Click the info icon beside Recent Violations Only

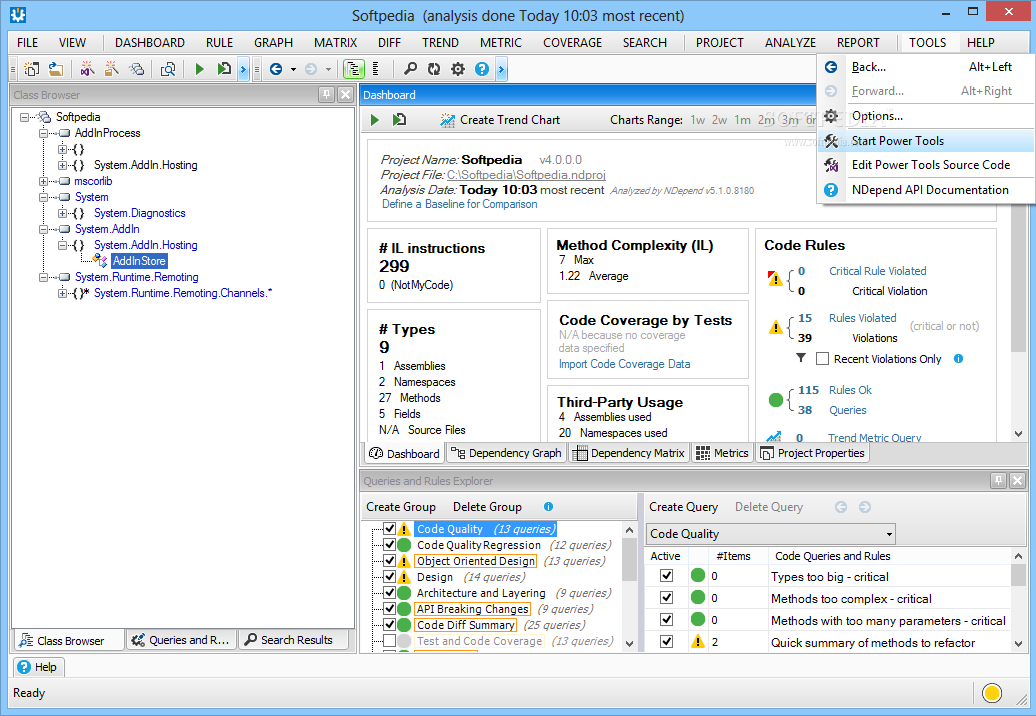tap(958, 359)
